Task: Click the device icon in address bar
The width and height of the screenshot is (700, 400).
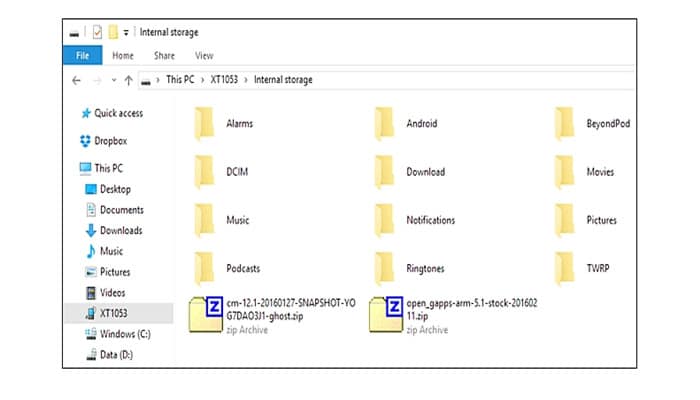Action: point(146,81)
